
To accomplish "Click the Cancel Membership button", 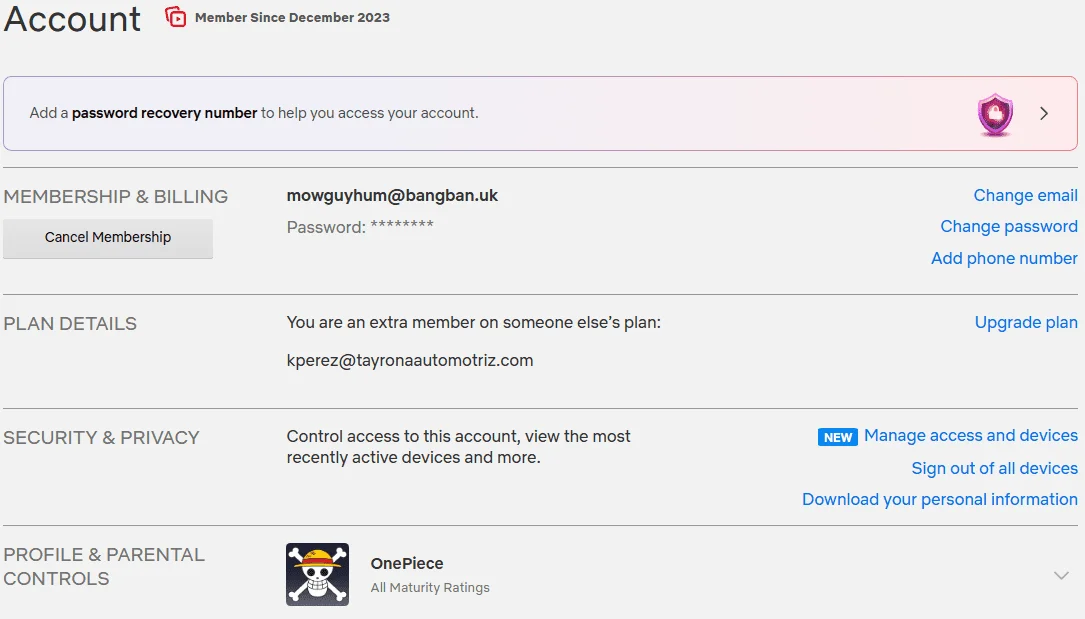I will [108, 239].
